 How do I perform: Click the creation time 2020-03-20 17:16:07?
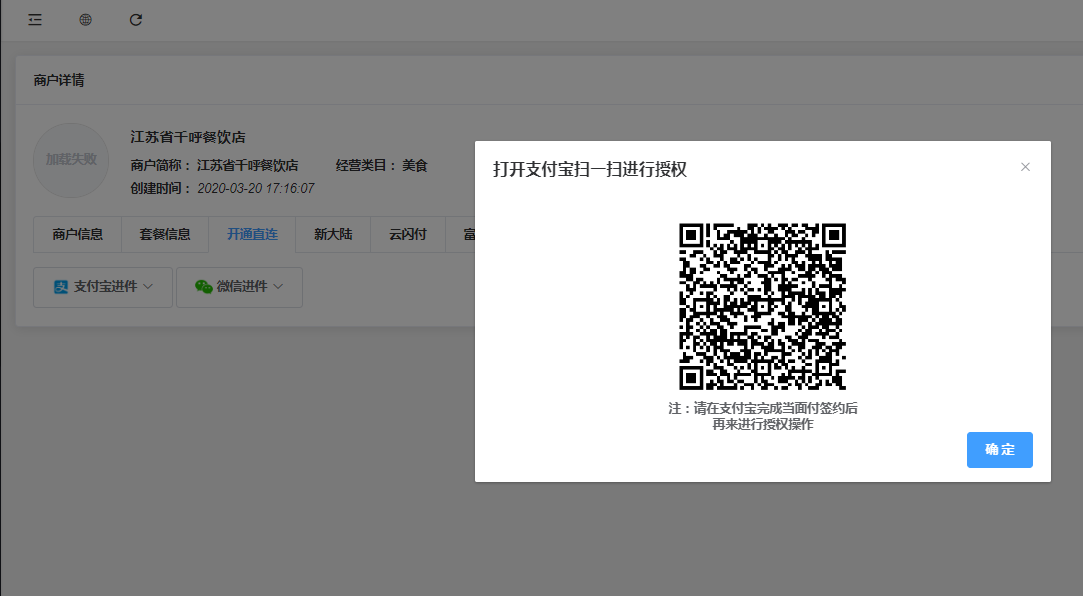[256, 189]
